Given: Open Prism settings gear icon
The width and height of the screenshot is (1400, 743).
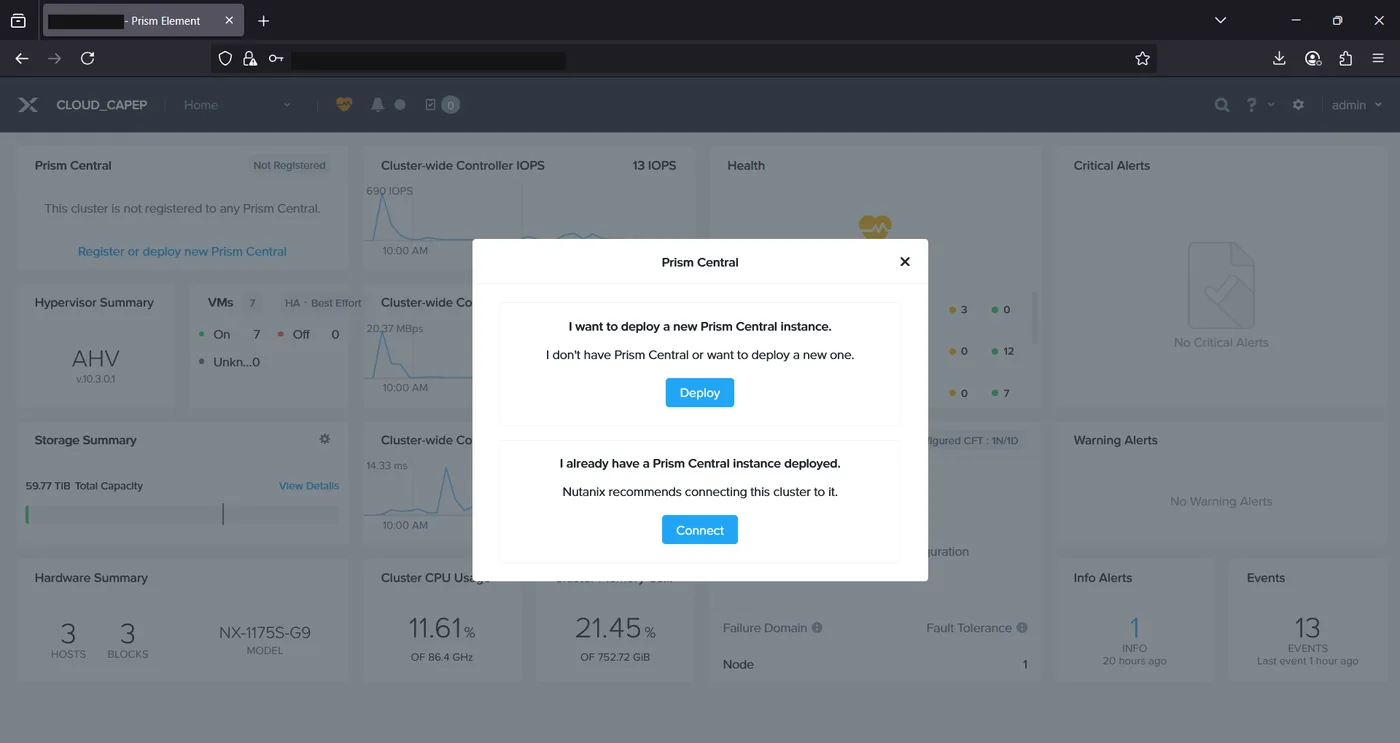Looking at the screenshot, I should tap(1298, 104).
